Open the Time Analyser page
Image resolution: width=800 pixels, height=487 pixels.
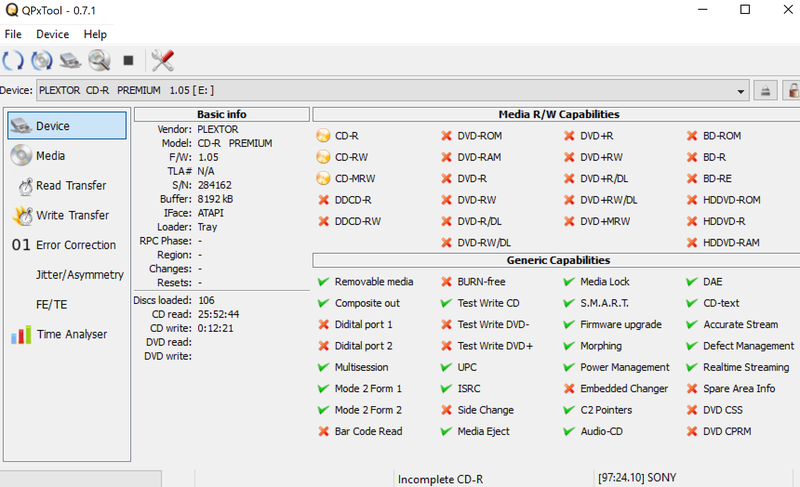click(67, 335)
